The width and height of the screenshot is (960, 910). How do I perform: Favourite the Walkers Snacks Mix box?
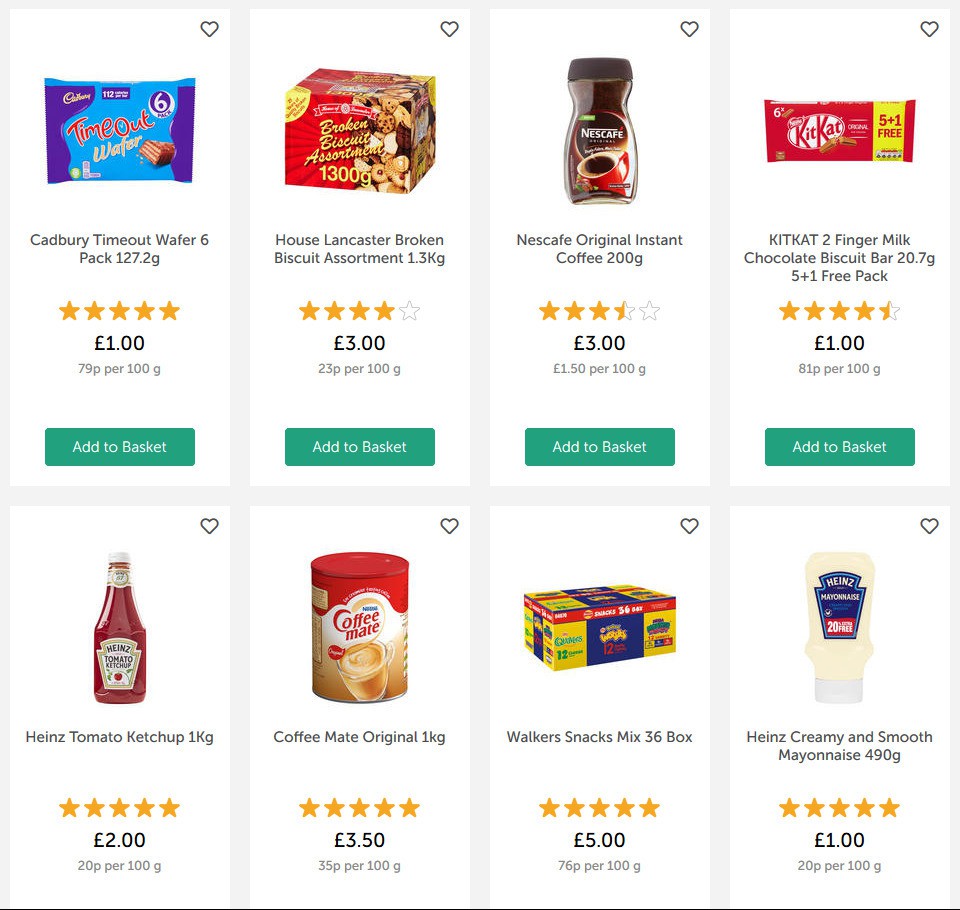tap(690, 525)
